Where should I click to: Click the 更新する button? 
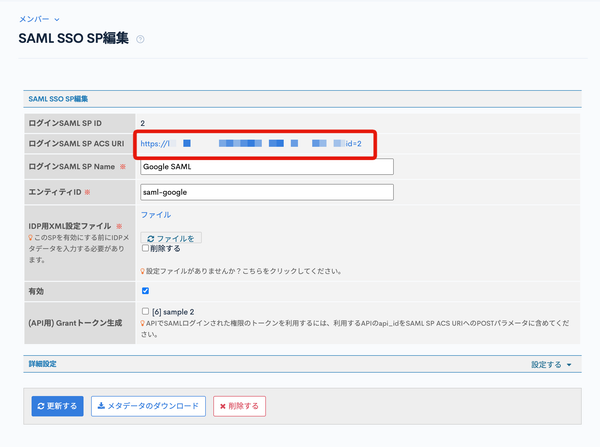(57, 406)
